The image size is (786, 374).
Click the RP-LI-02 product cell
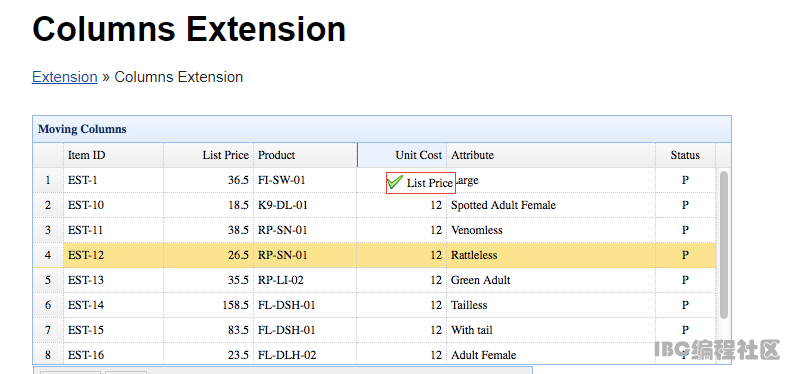(305, 280)
